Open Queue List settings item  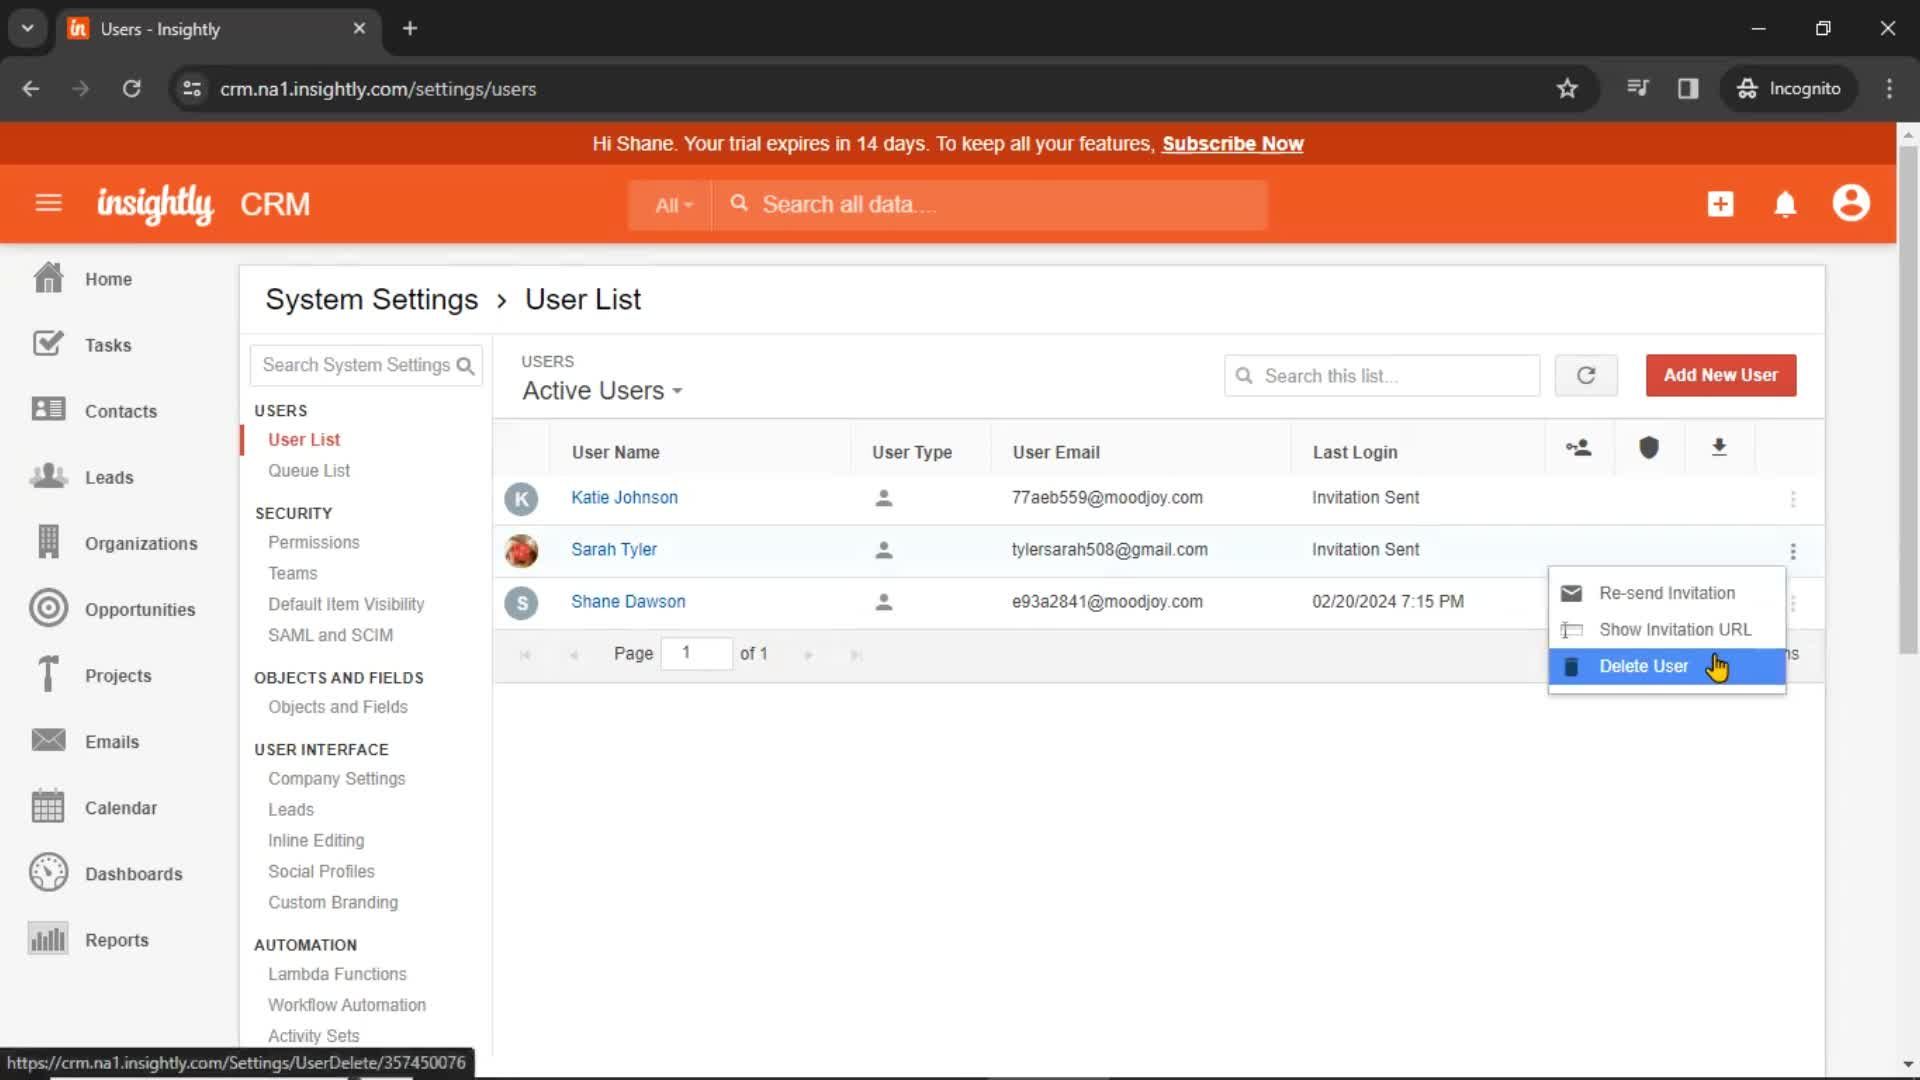coord(309,470)
